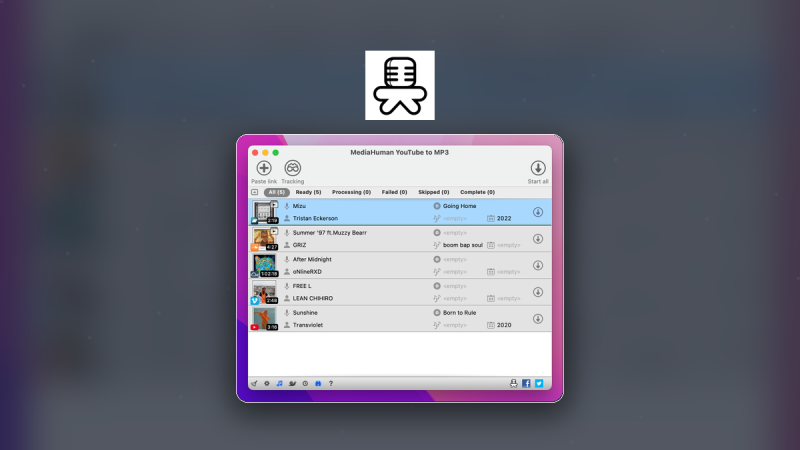Open the Tracking binoculars toolbar button
The image size is (800, 450).
(292, 168)
